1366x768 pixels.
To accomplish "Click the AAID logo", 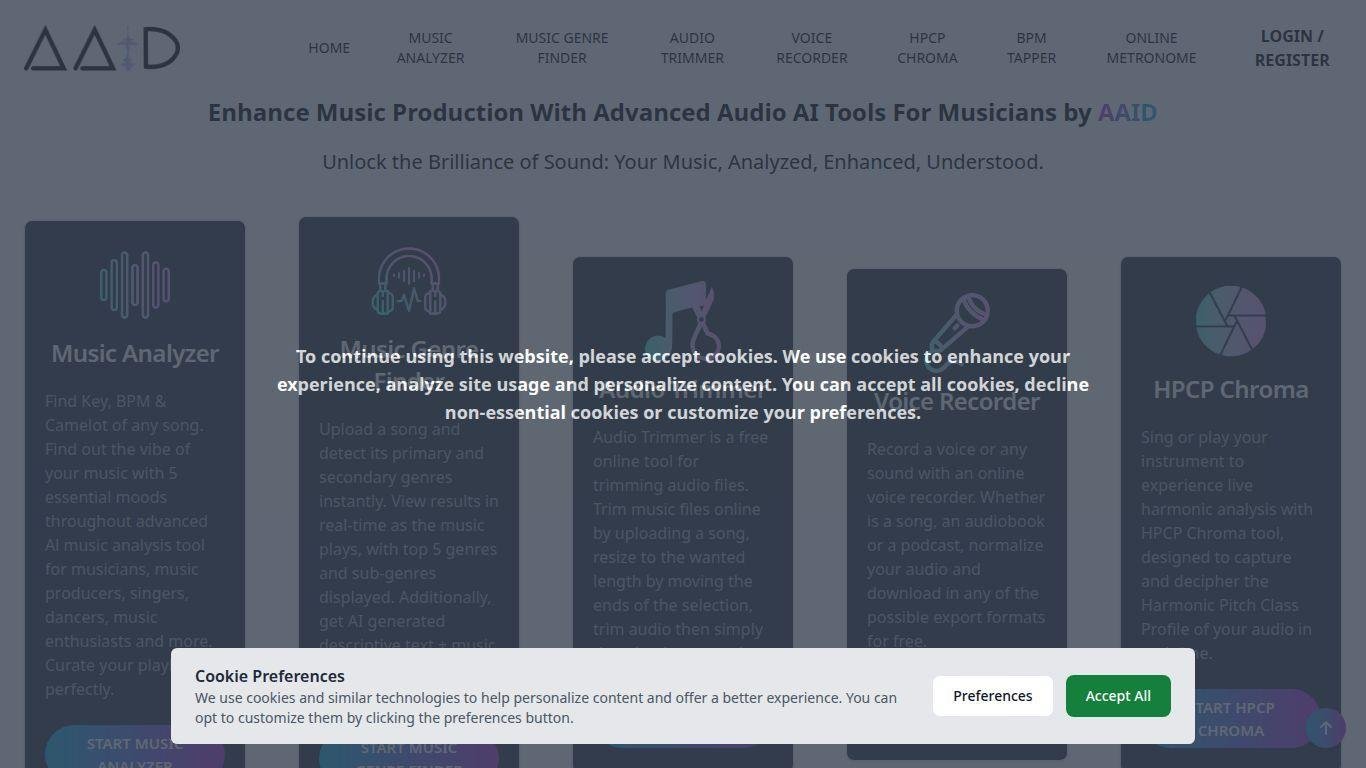I will coord(102,48).
